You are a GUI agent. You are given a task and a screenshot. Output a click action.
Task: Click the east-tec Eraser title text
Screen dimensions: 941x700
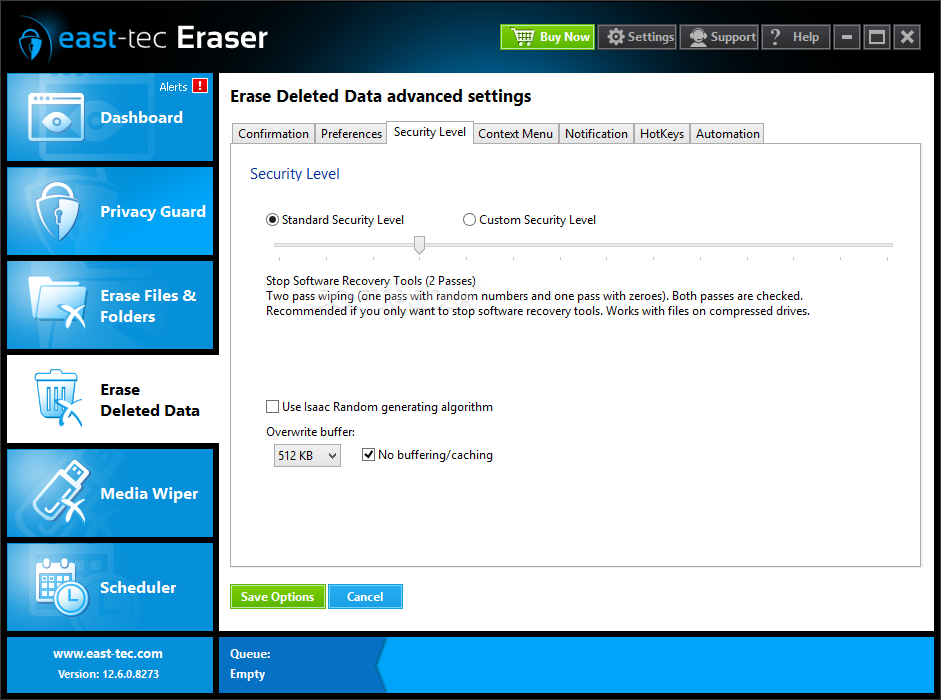tap(163, 38)
